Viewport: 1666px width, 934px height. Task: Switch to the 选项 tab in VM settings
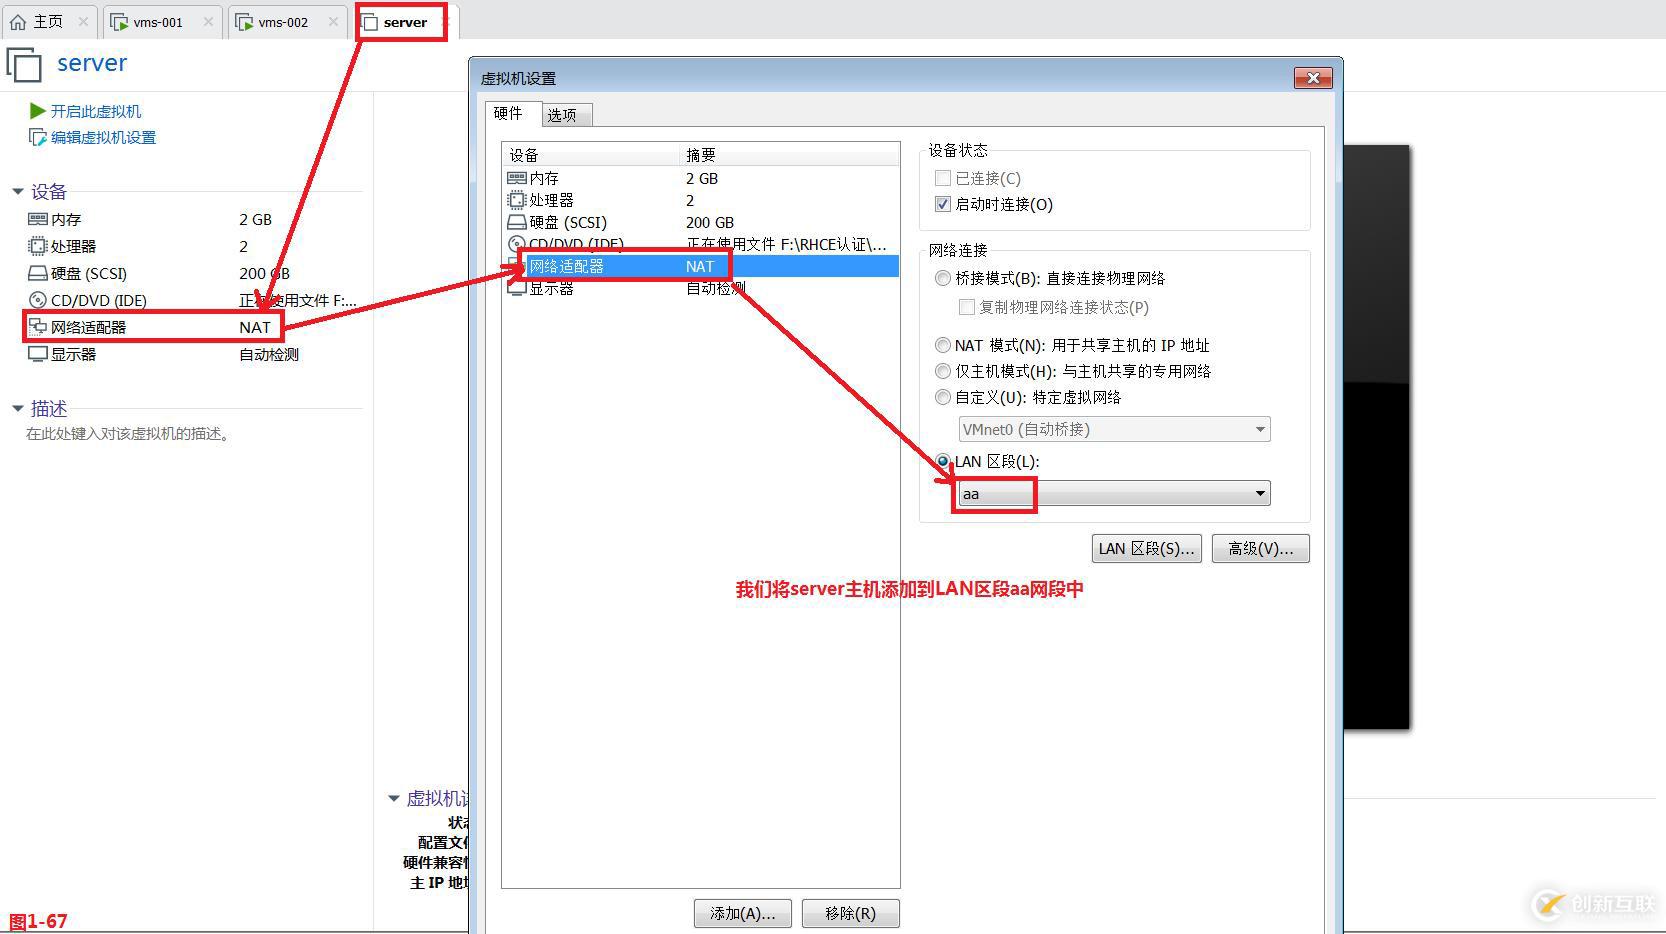click(565, 113)
